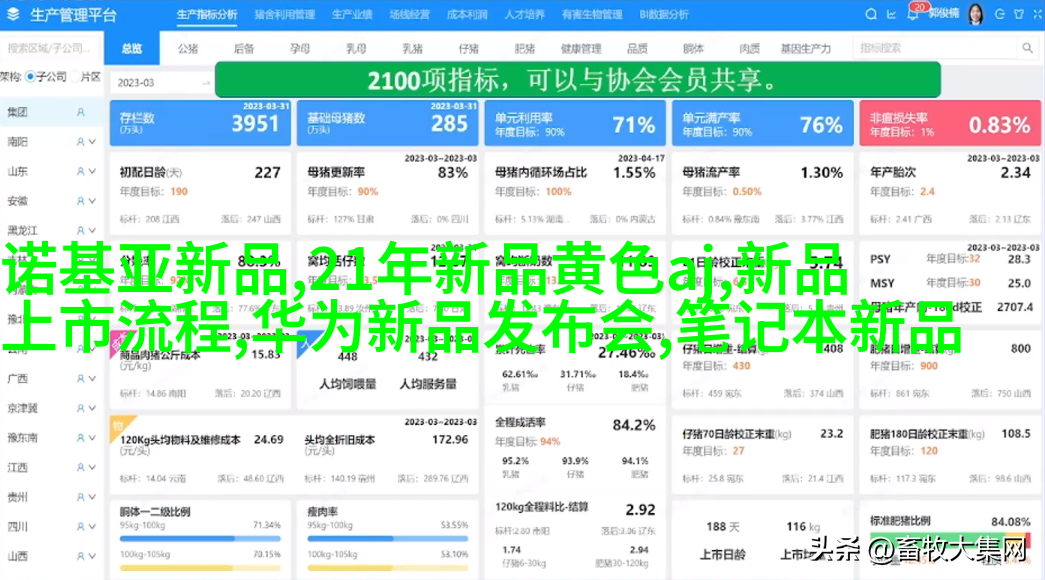Click the '头均全折旧成本' indicator title

tap(339, 440)
